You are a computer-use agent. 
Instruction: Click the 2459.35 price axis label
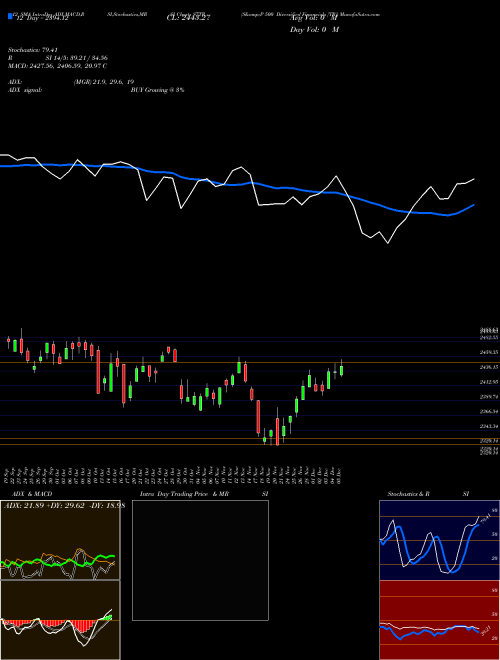[489, 352]
